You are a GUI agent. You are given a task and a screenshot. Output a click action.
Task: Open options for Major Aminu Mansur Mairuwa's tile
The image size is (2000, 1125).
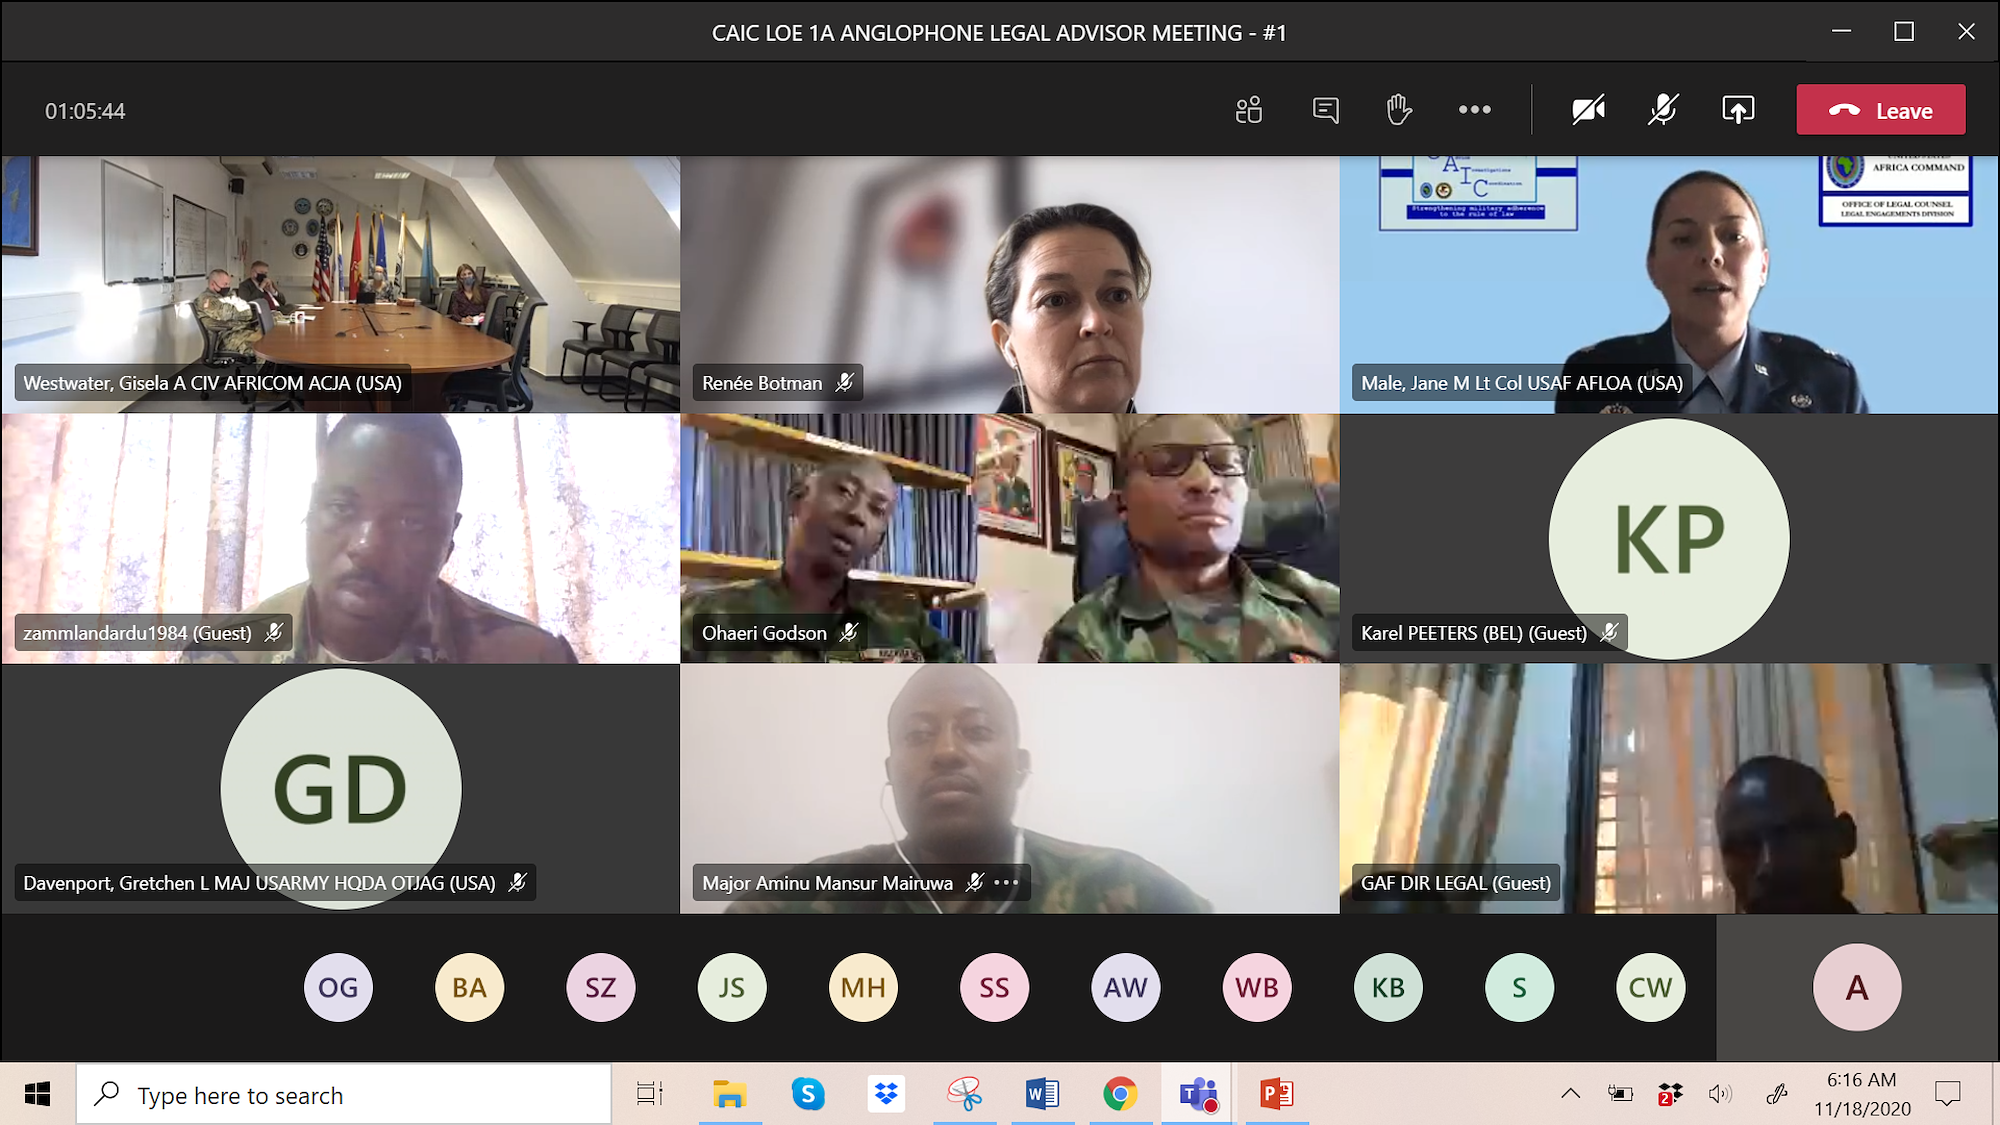[1006, 881]
